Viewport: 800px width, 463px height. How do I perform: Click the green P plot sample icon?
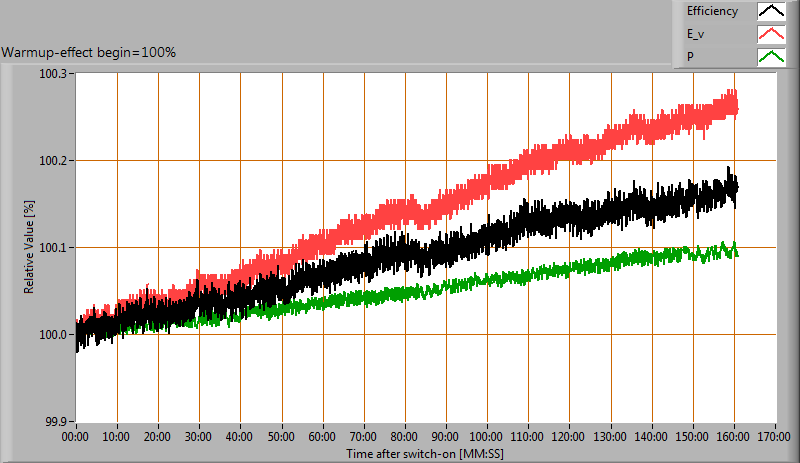[770, 57]
